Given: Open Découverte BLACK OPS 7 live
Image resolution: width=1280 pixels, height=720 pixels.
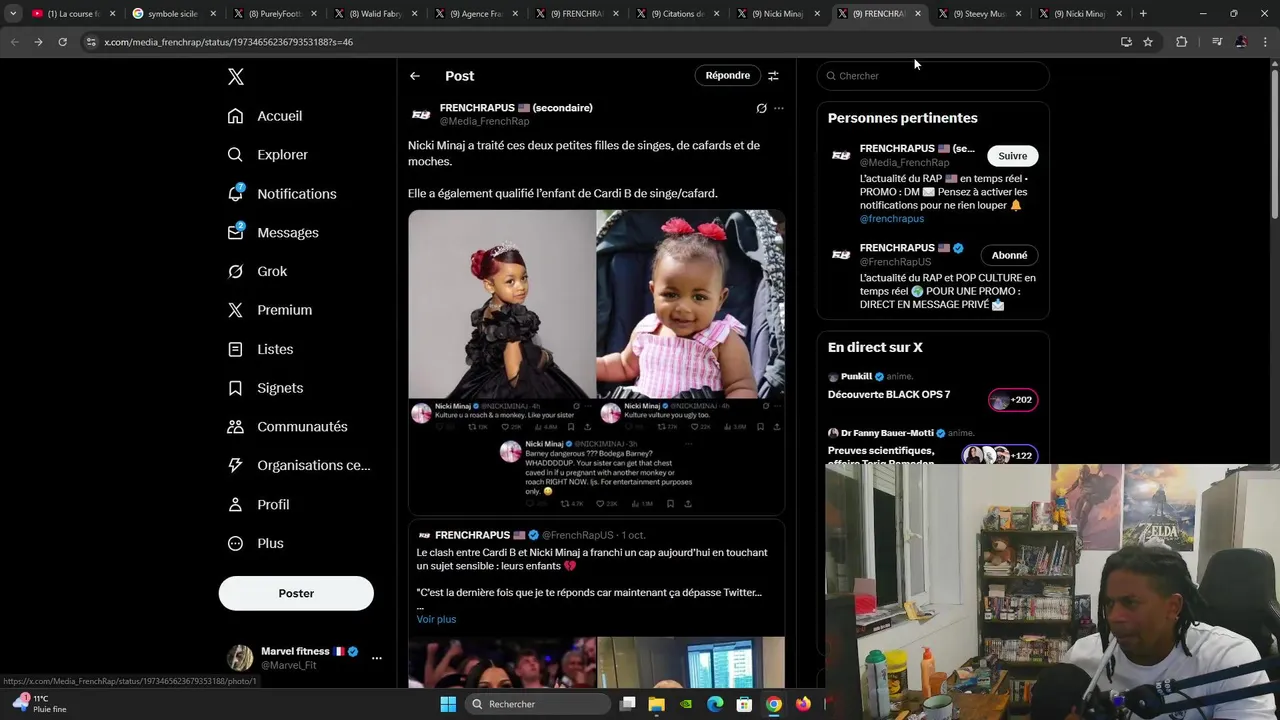Looking at the screenshot, I should click(x=889, y=395).
